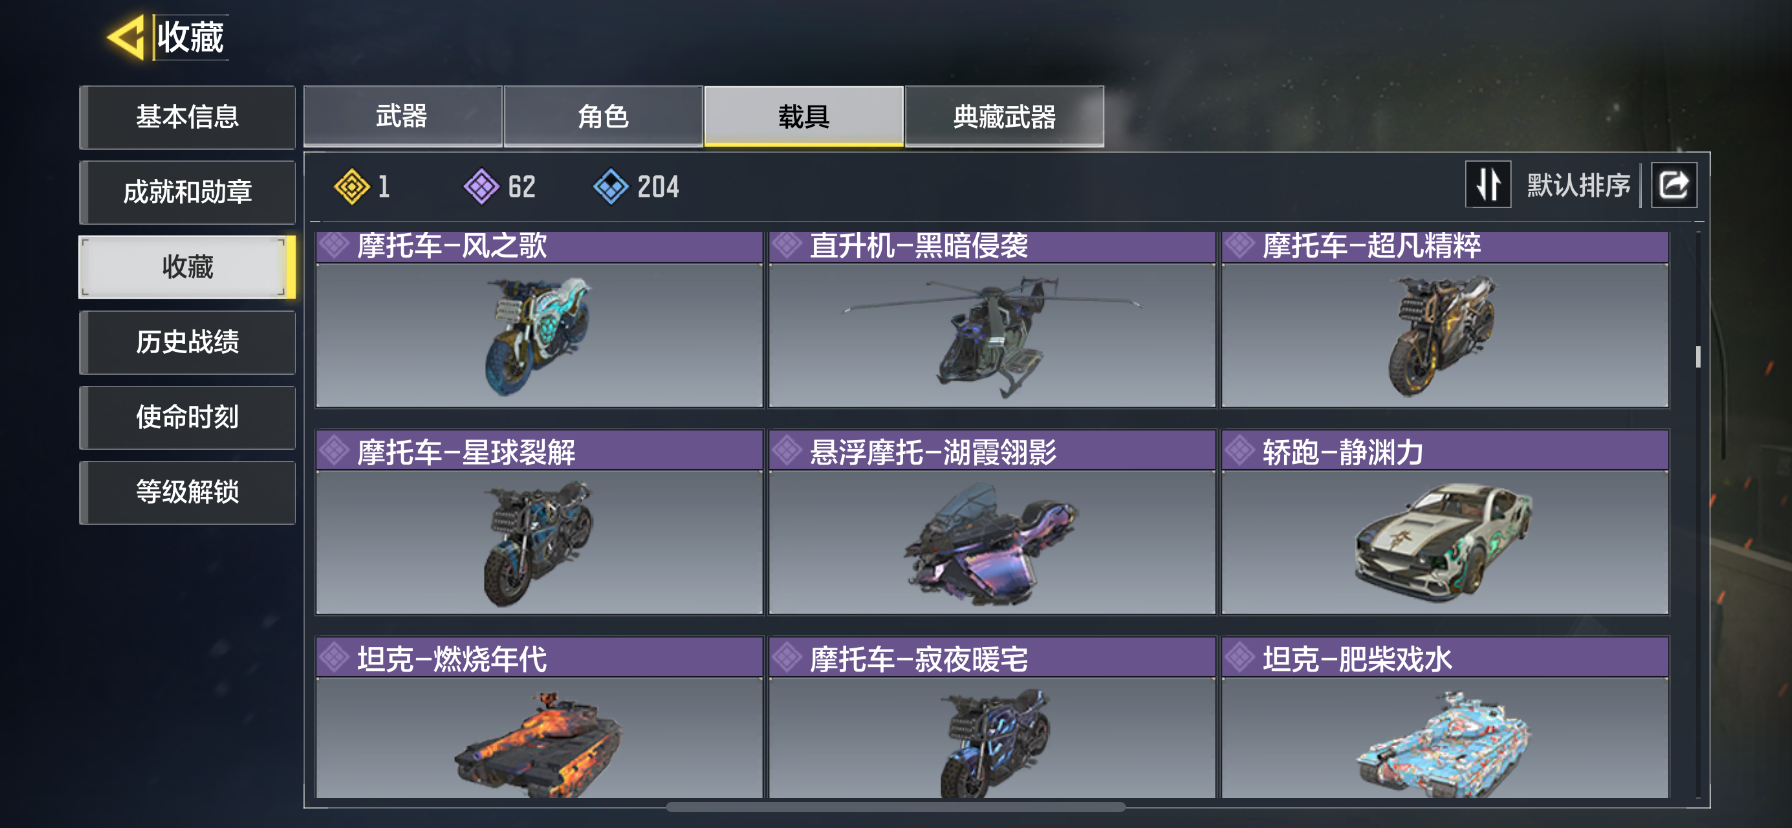Image resolution: width=1792 pixels, height=828 pixels.
Task: Select the gold legendary rarity icon filter
Action: click(x=352, y=186)
